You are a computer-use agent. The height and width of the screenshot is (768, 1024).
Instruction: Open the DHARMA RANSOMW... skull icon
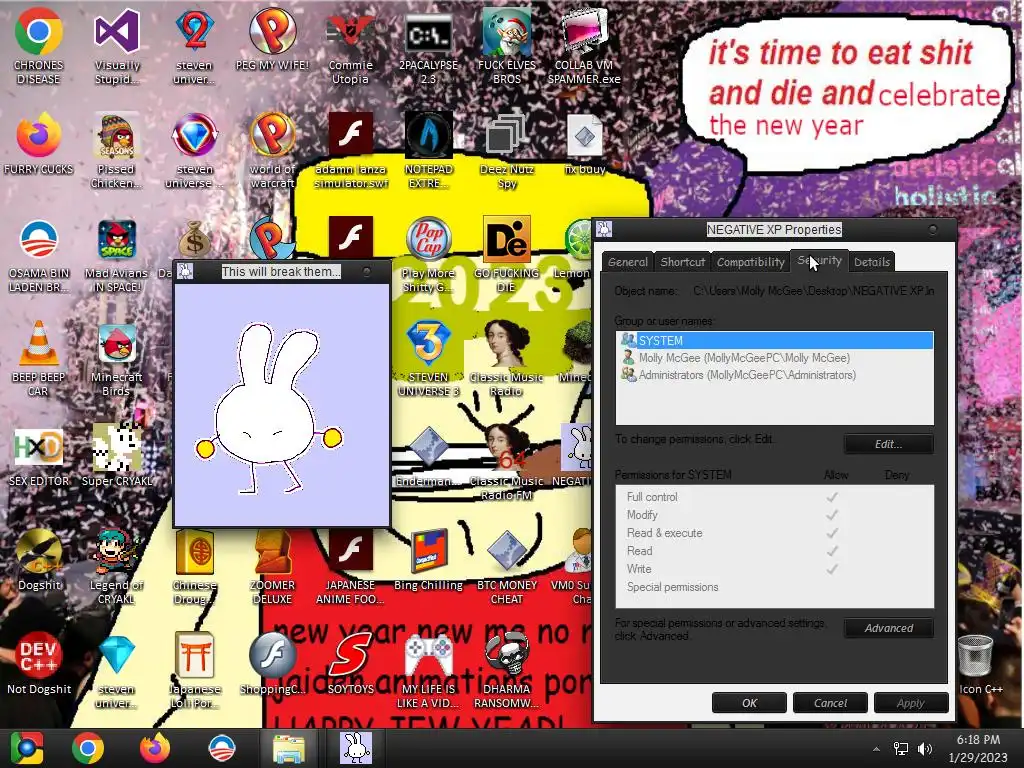507,669
